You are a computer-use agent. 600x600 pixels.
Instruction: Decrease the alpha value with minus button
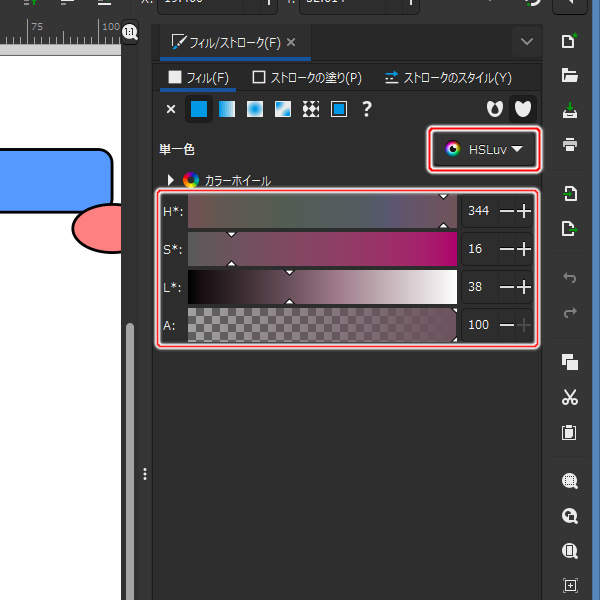pyautogui.click(x=507, y=325)
